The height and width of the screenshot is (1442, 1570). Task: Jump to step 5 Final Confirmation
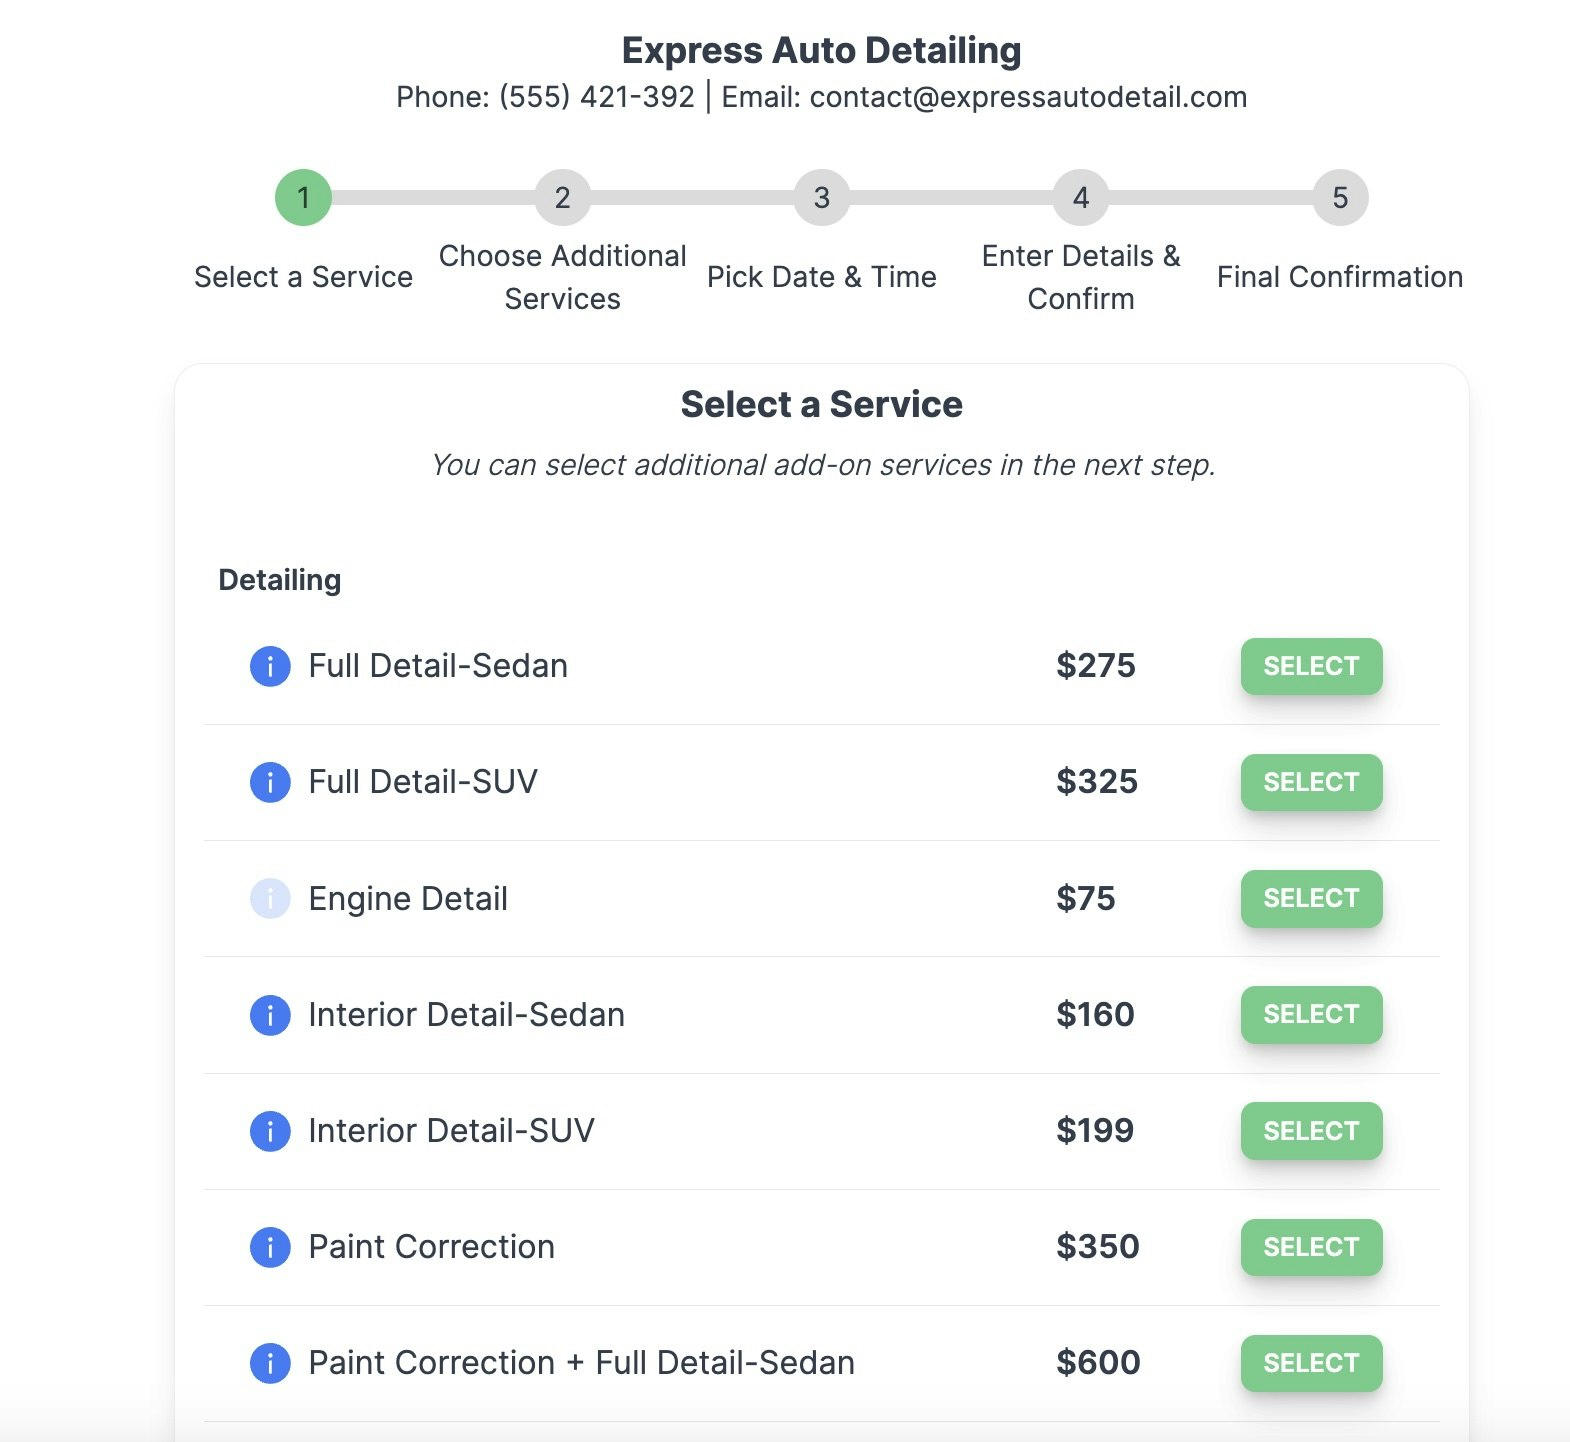(1340, 198)
